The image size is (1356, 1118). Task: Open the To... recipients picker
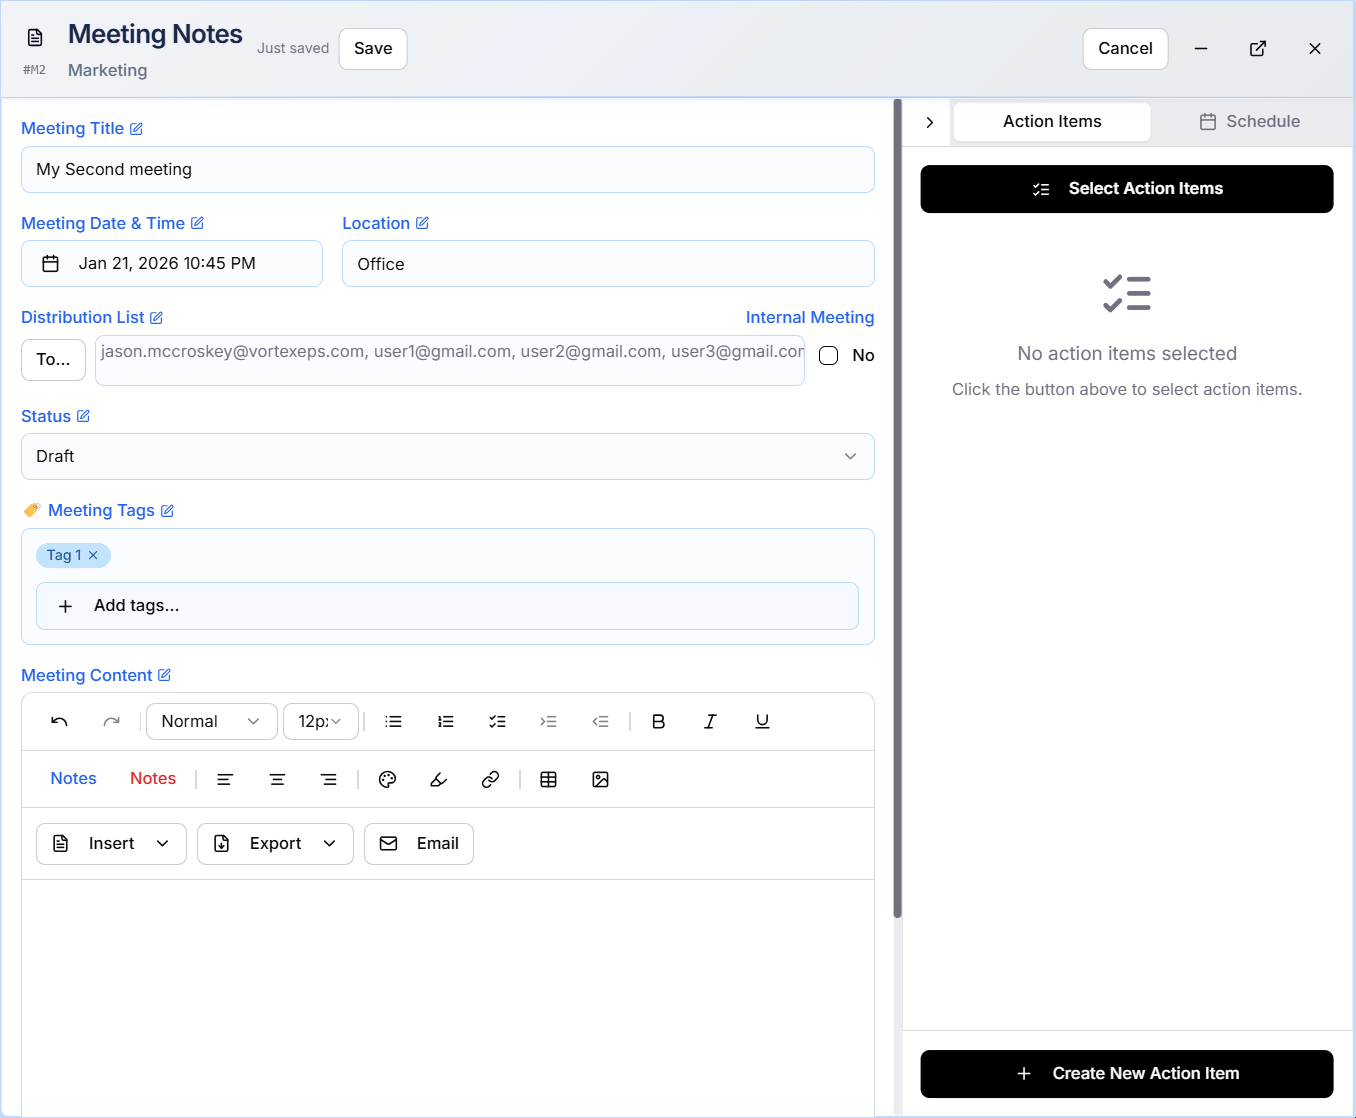click(x=53, y=360)
